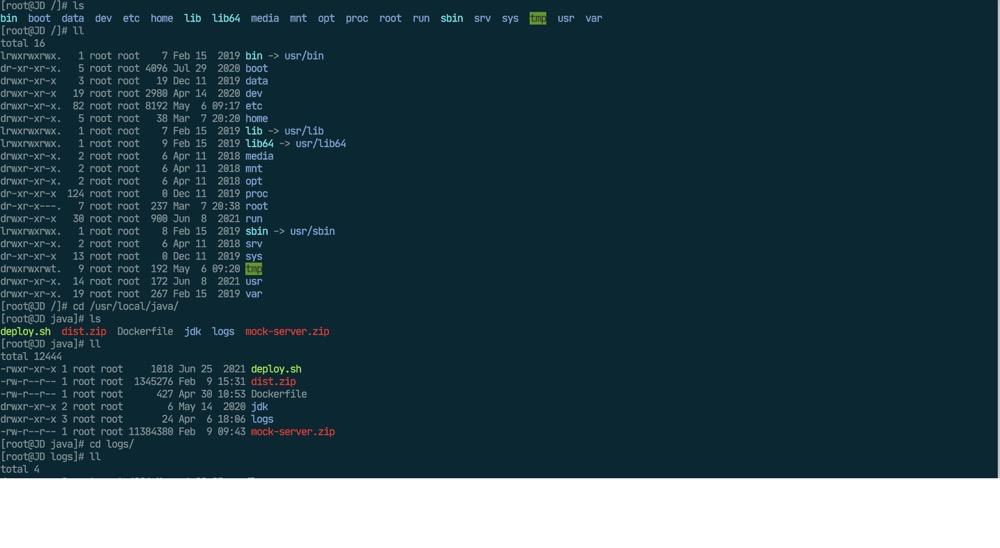Viewport: 1000px width, 548px height.
Task: Click 'jdk' in the row dated May 14 2020
Action: coord(259,406)
